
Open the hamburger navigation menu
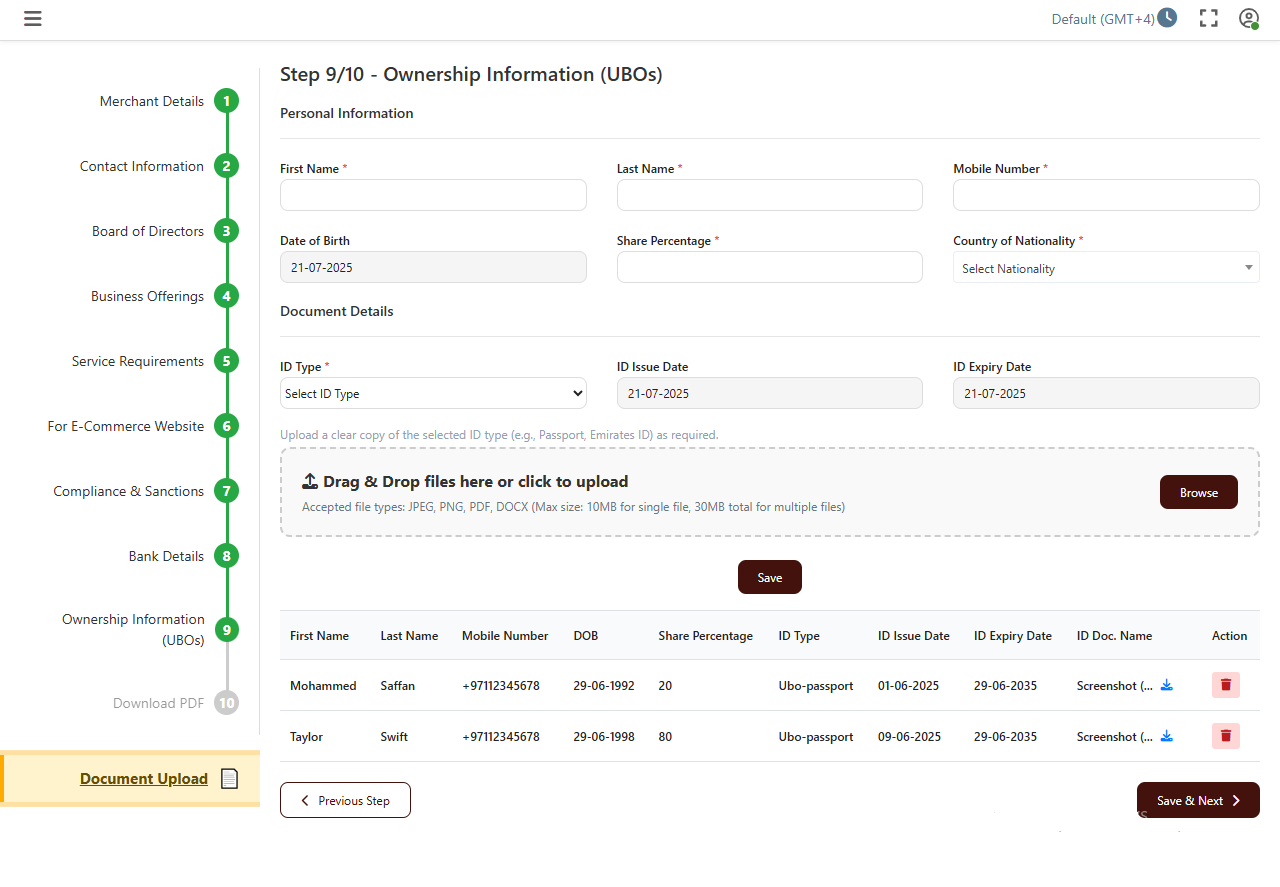33,18
